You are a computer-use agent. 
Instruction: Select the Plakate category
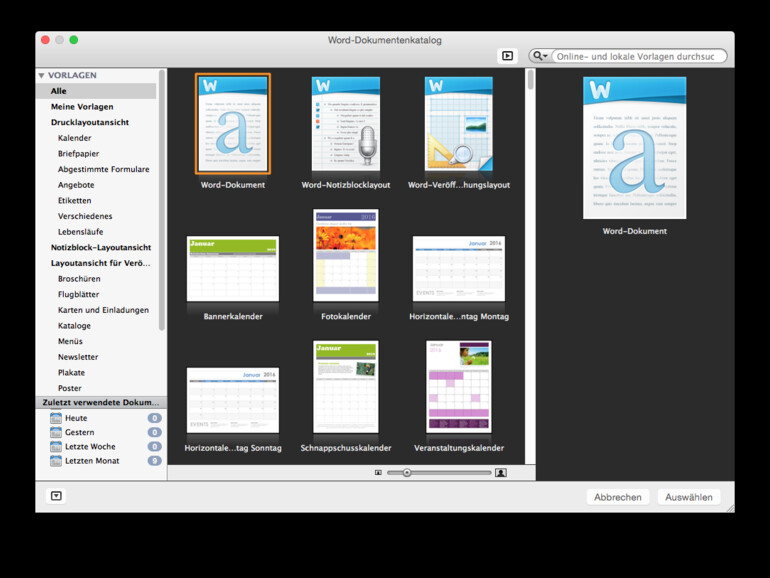click(x=71, y=373)
